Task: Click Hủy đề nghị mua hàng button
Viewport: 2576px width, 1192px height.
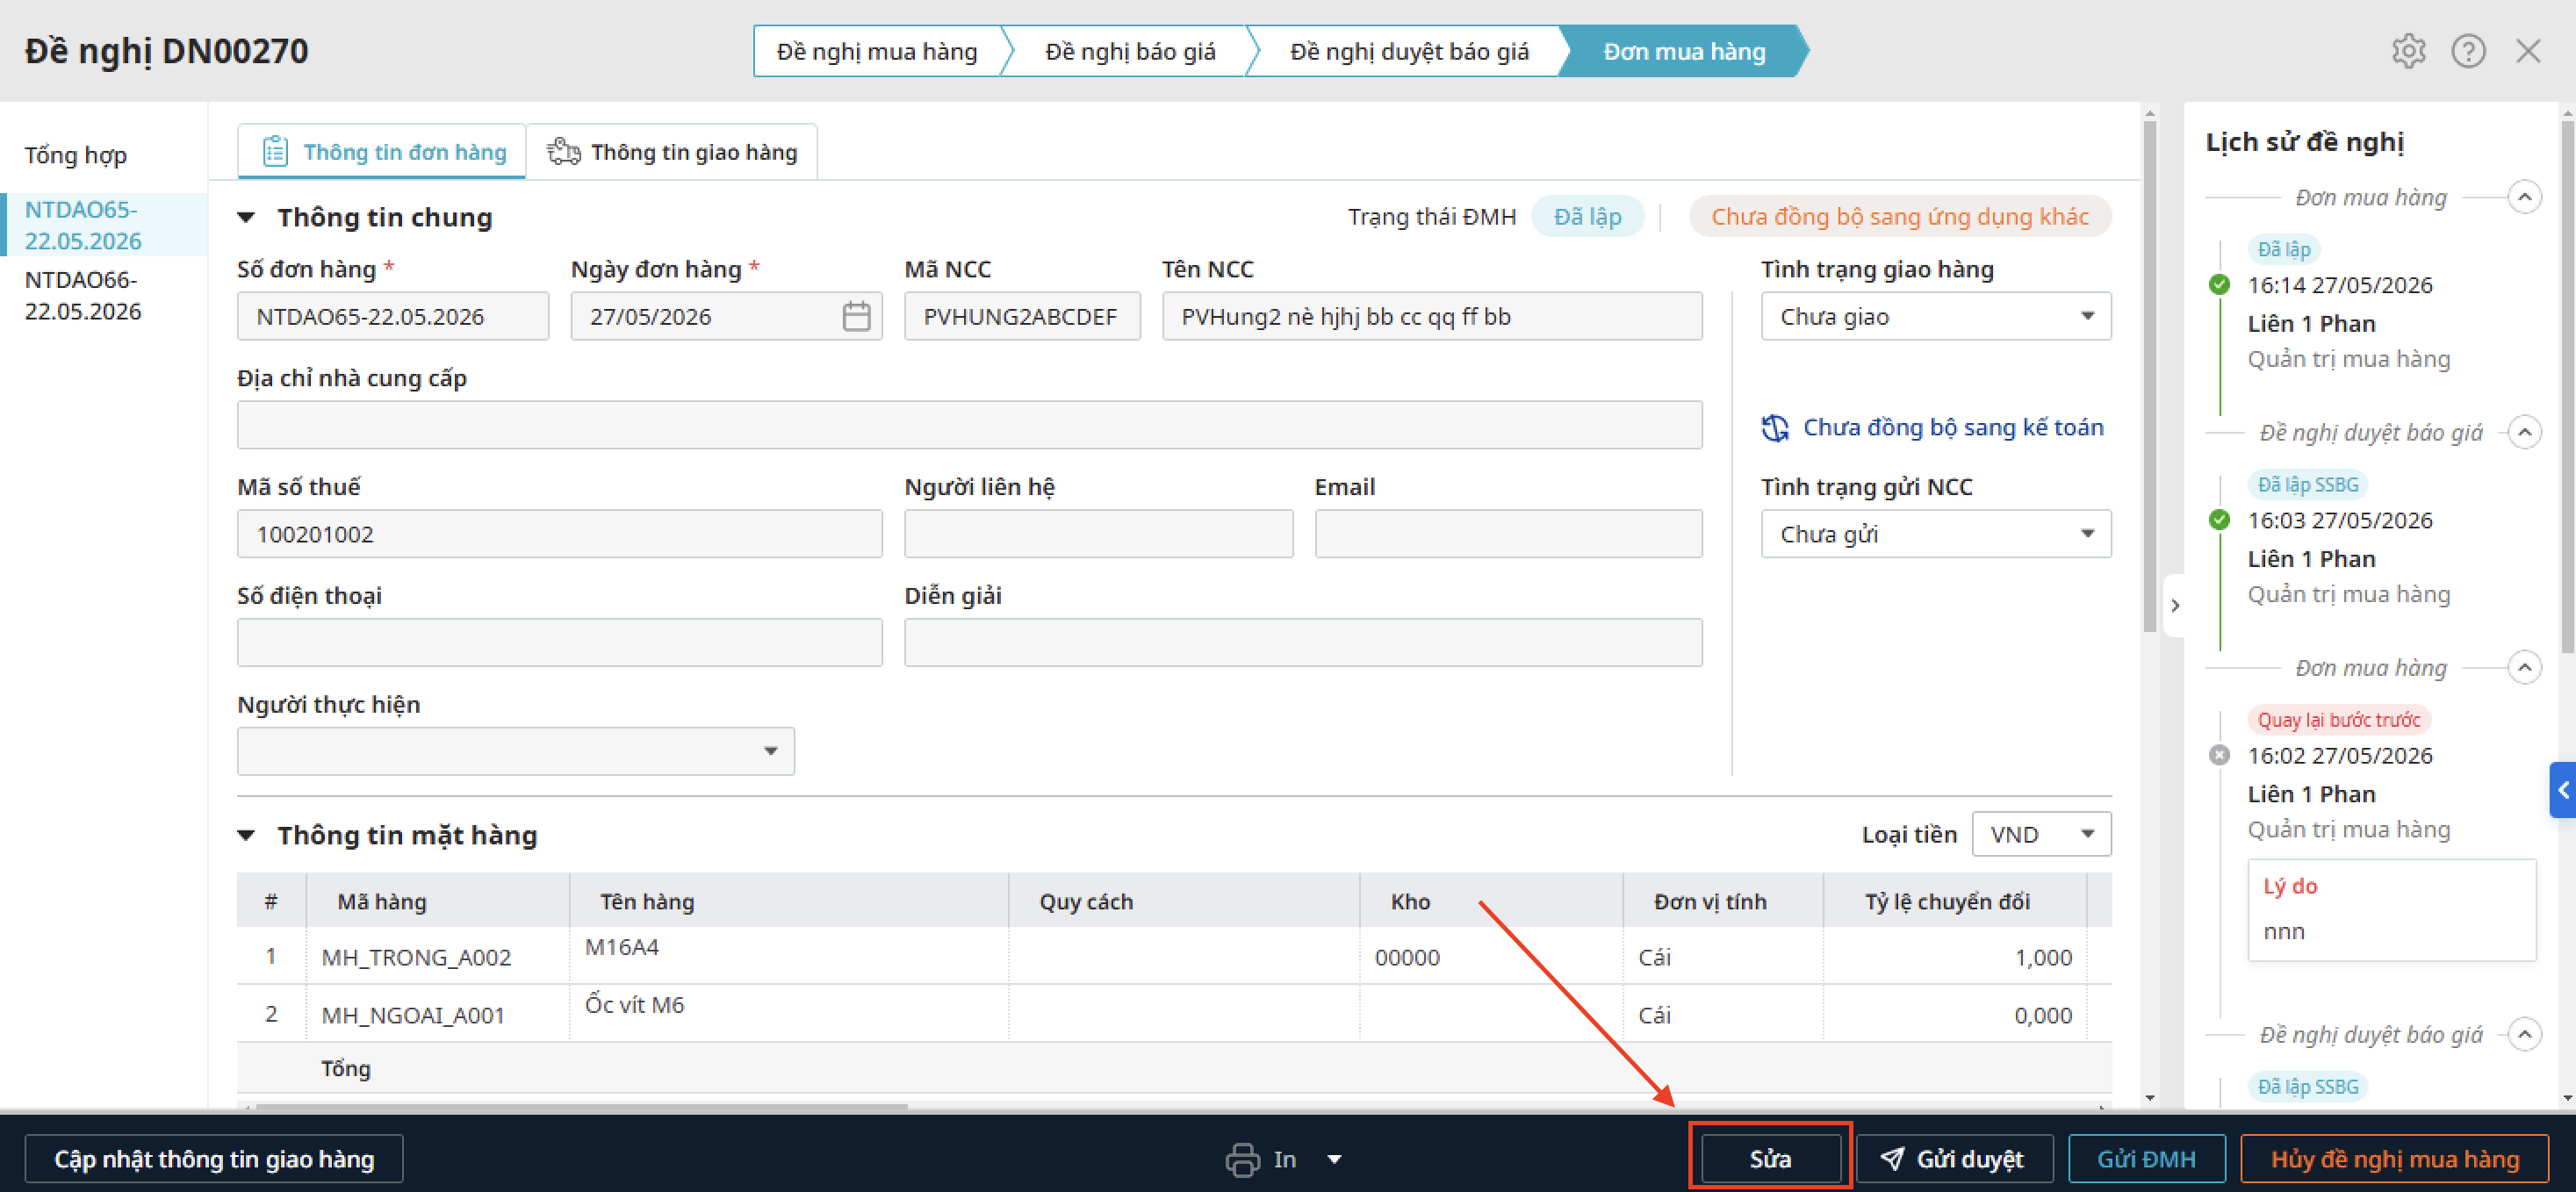Action: 2395,1159
